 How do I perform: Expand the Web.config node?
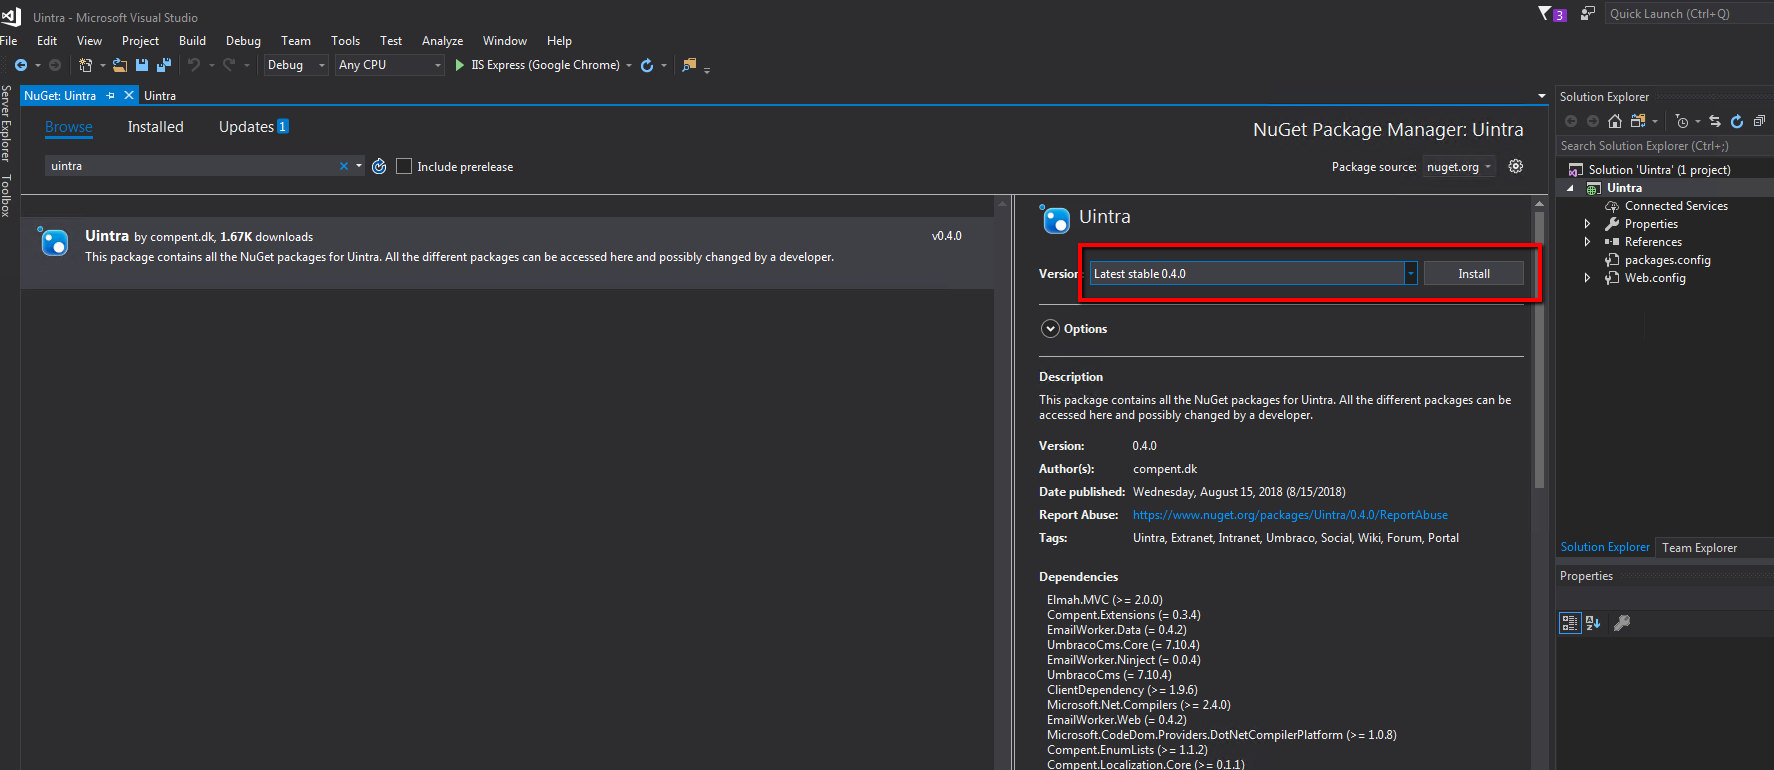coord(1587,278)
